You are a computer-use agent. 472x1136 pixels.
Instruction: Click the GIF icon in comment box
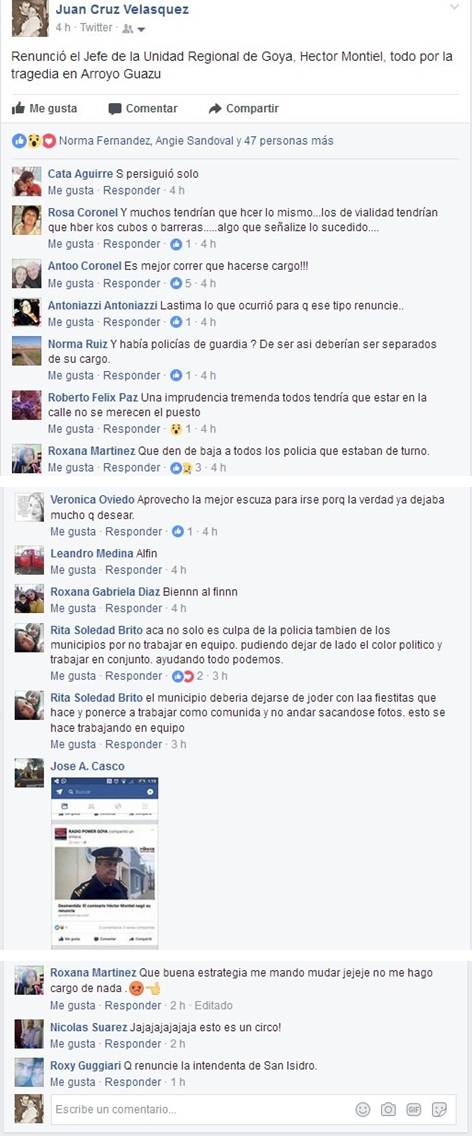pyautogui.click(x=414, y=1109)
